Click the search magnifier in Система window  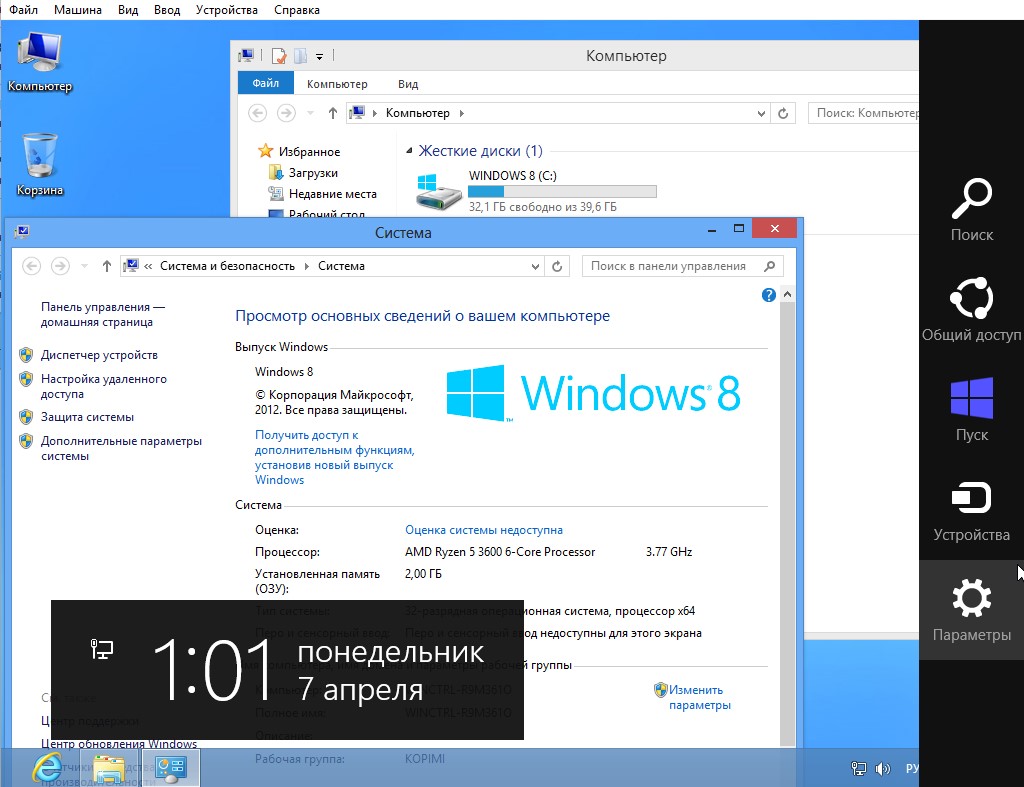pos(769,266)
